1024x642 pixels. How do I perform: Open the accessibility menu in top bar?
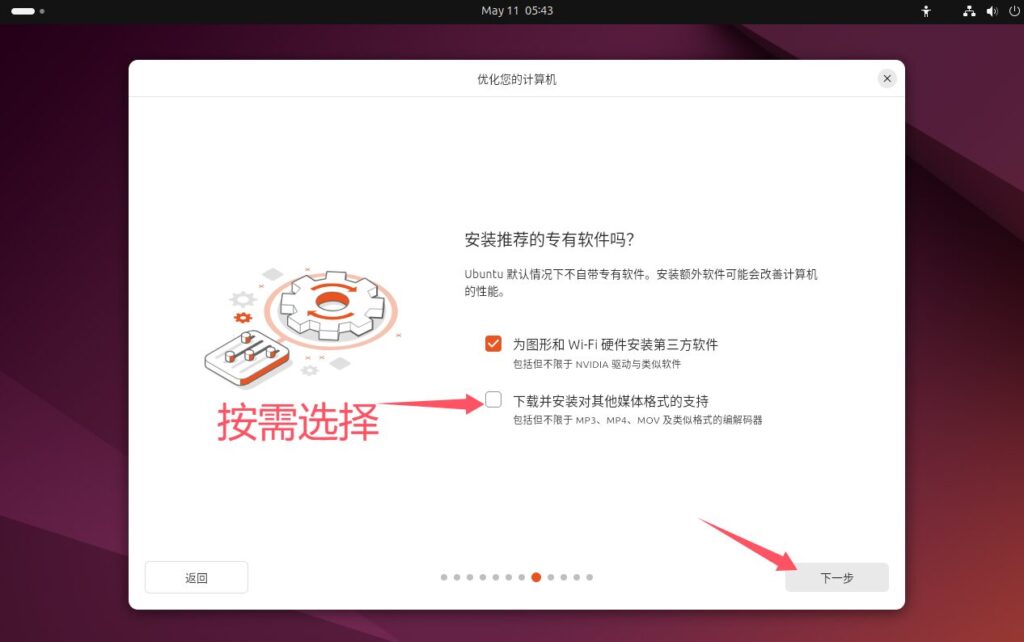pos(926,11)
